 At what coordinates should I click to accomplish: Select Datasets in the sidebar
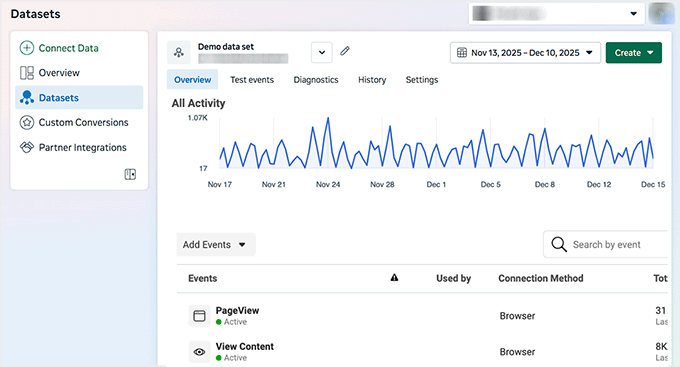click(x=79, y=98)
